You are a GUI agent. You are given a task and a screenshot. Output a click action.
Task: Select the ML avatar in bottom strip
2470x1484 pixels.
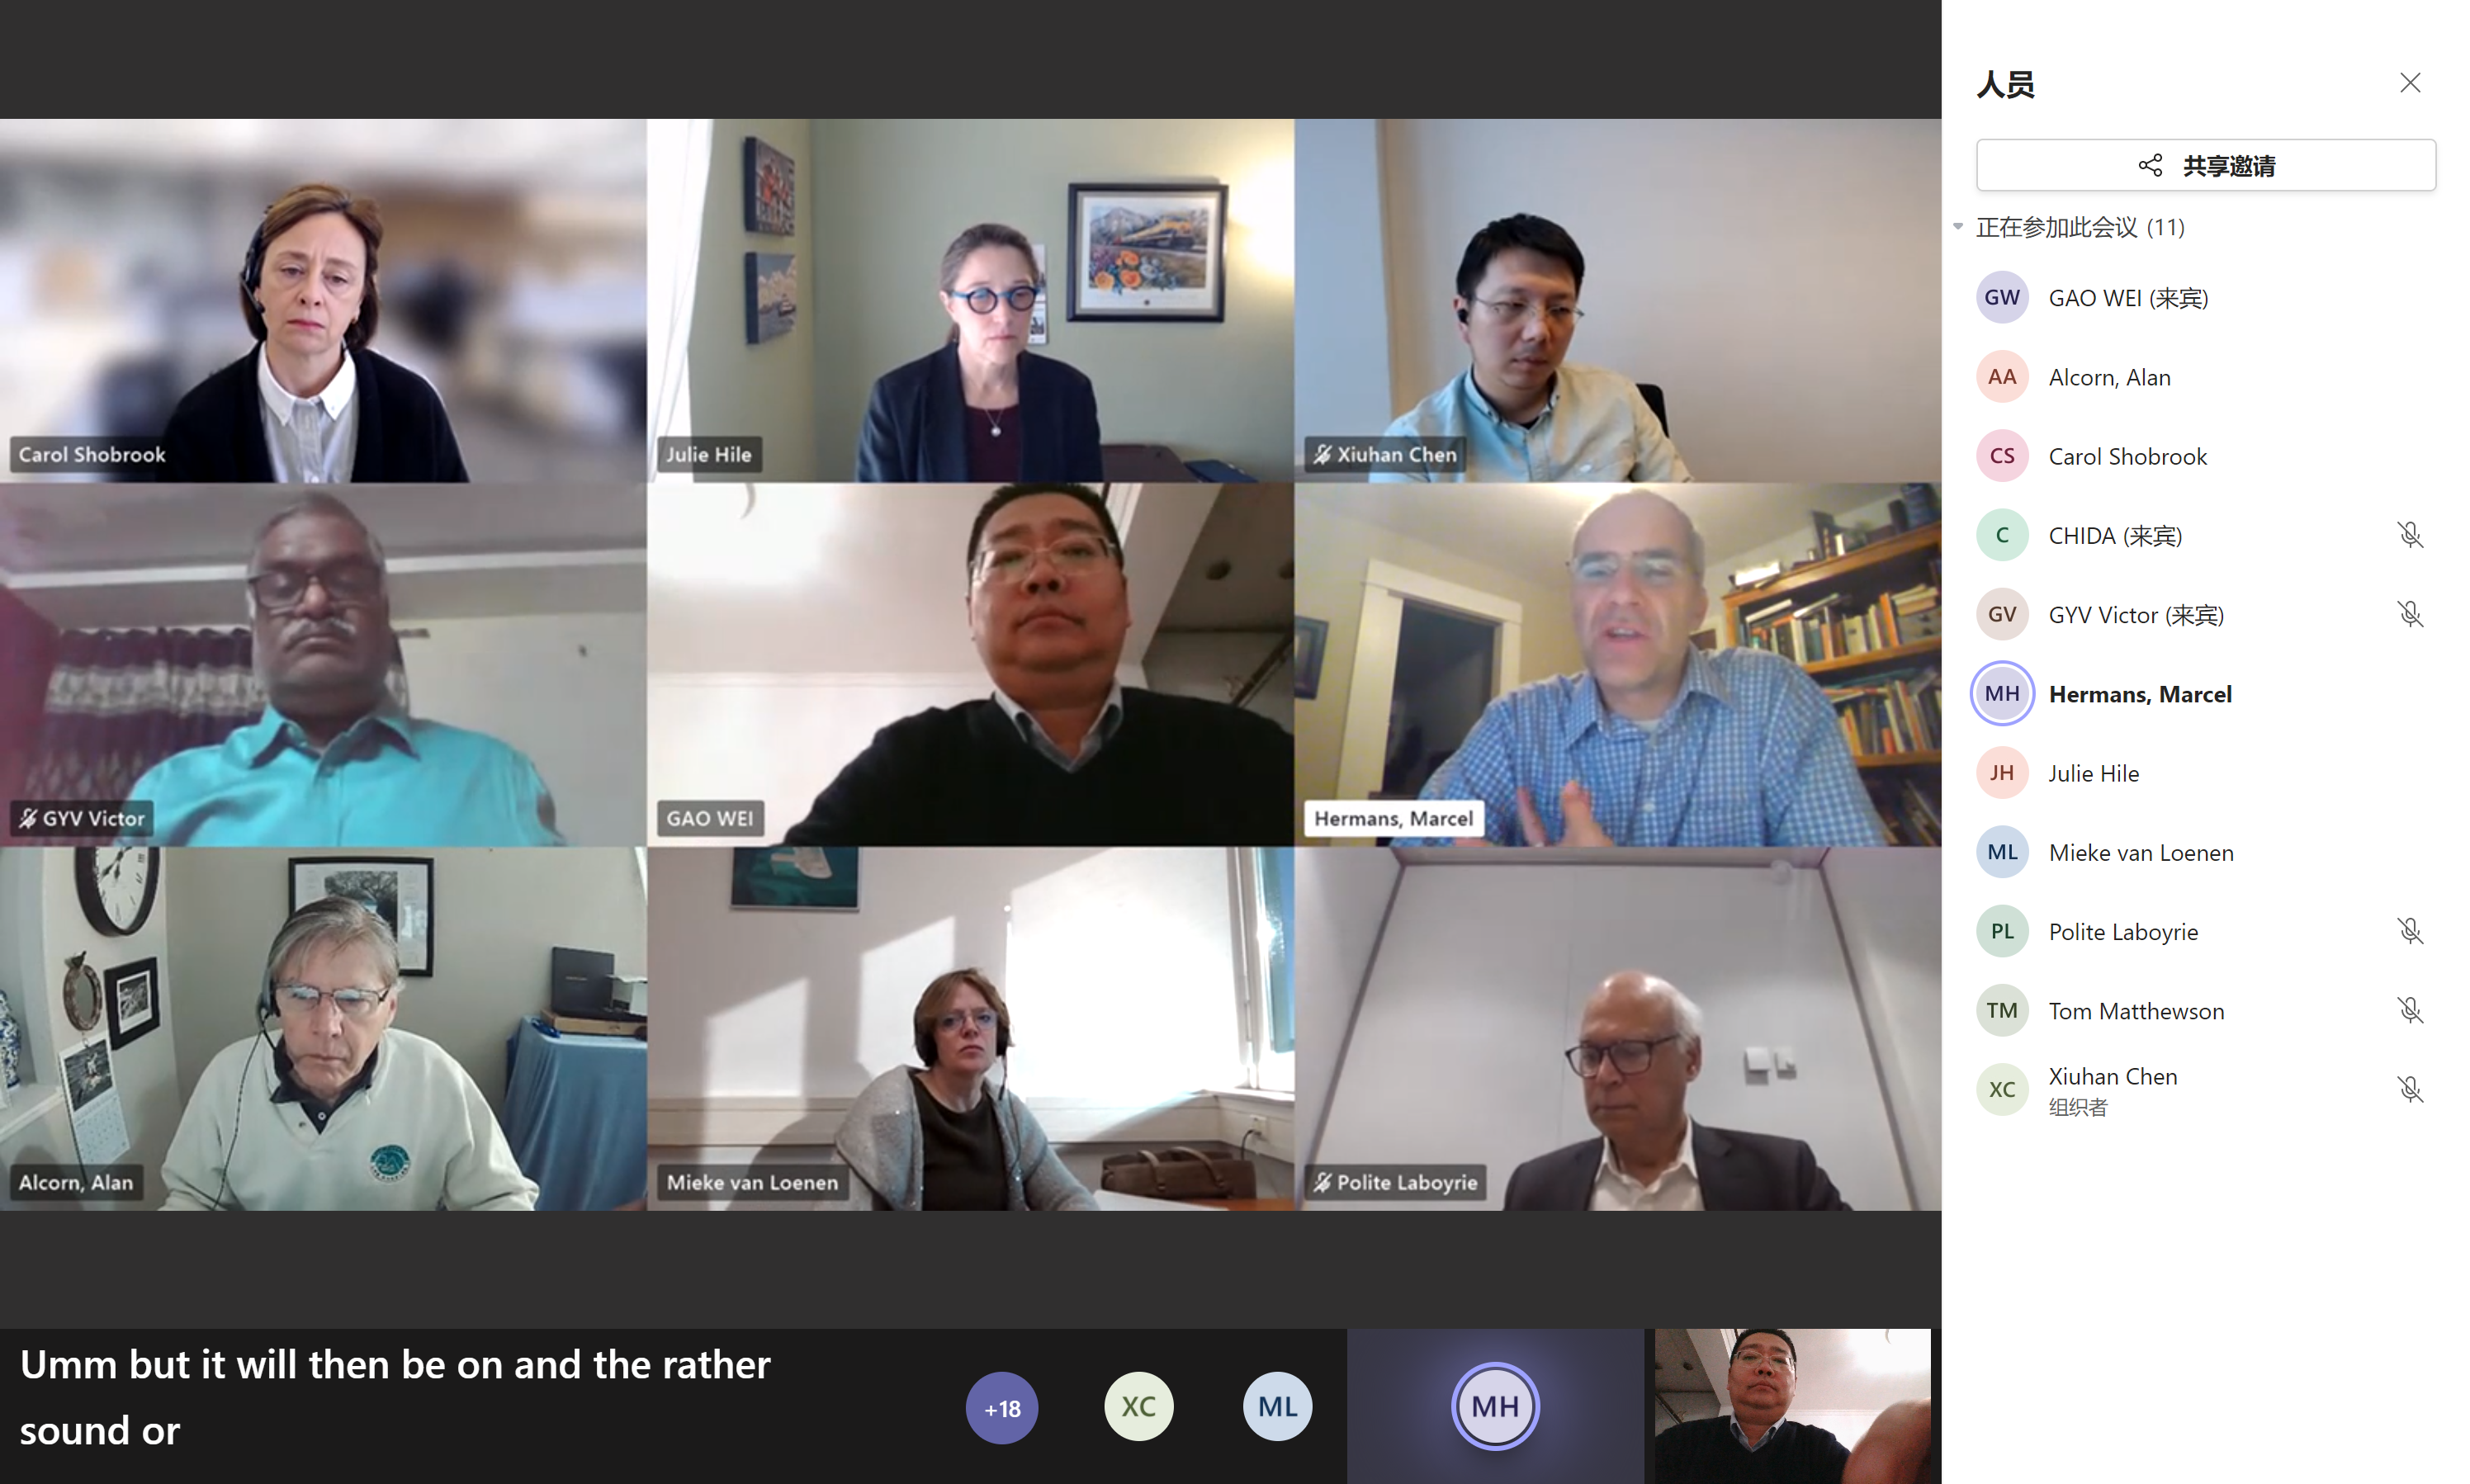click(x=1277, y=1406)
